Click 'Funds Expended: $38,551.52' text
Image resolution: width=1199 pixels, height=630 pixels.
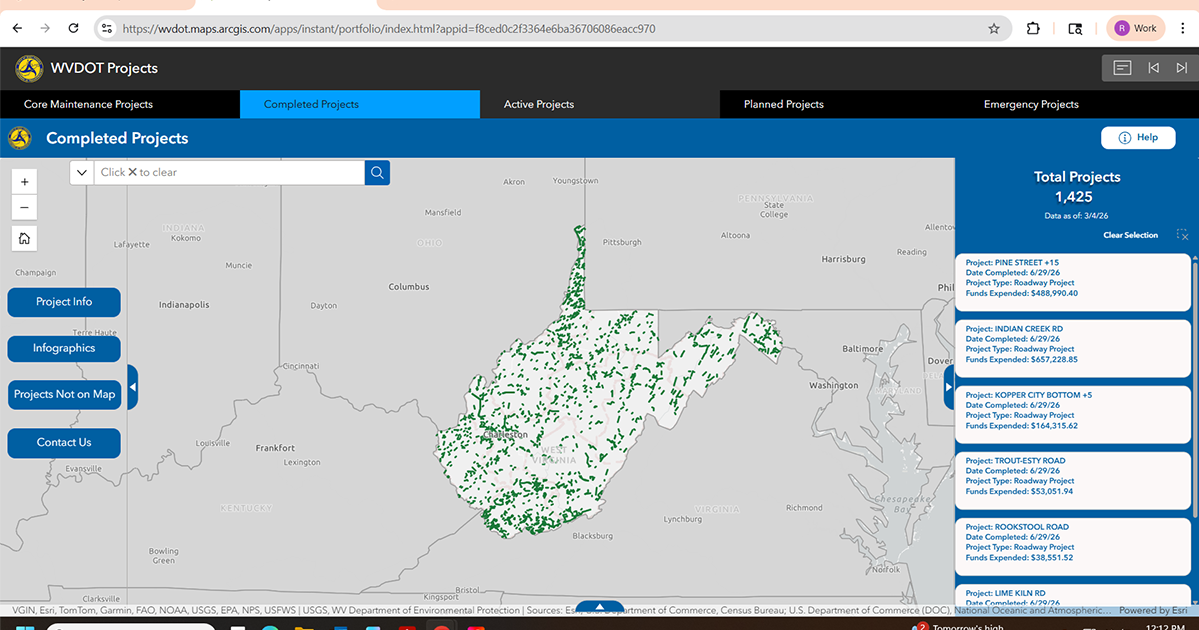pos(1019,558)
